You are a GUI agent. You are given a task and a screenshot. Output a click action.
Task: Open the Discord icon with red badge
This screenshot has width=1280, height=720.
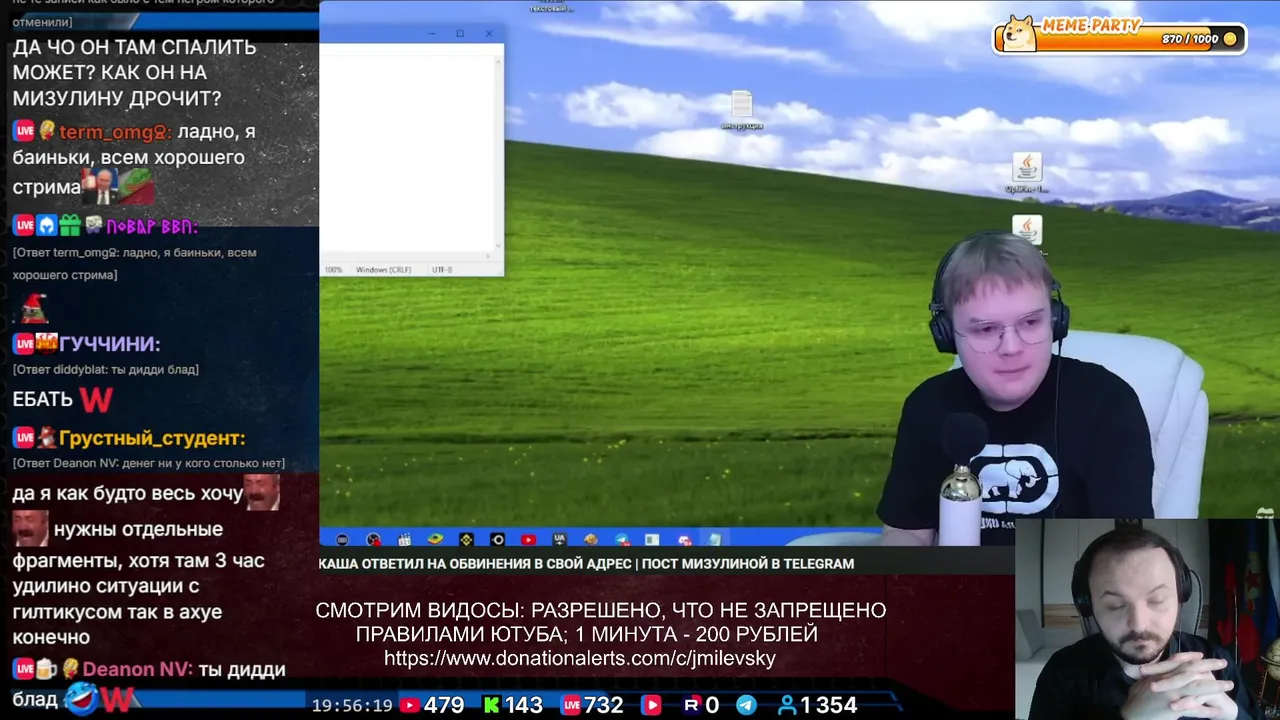(x=684, y=540)
